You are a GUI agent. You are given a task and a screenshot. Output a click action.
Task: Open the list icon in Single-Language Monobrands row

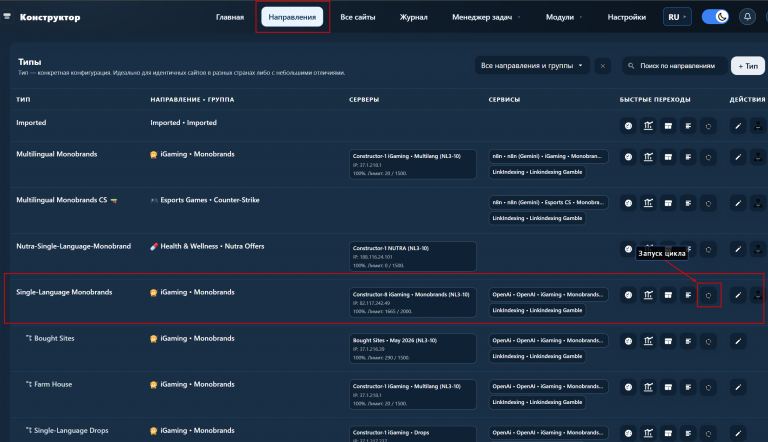coord(688,295)
